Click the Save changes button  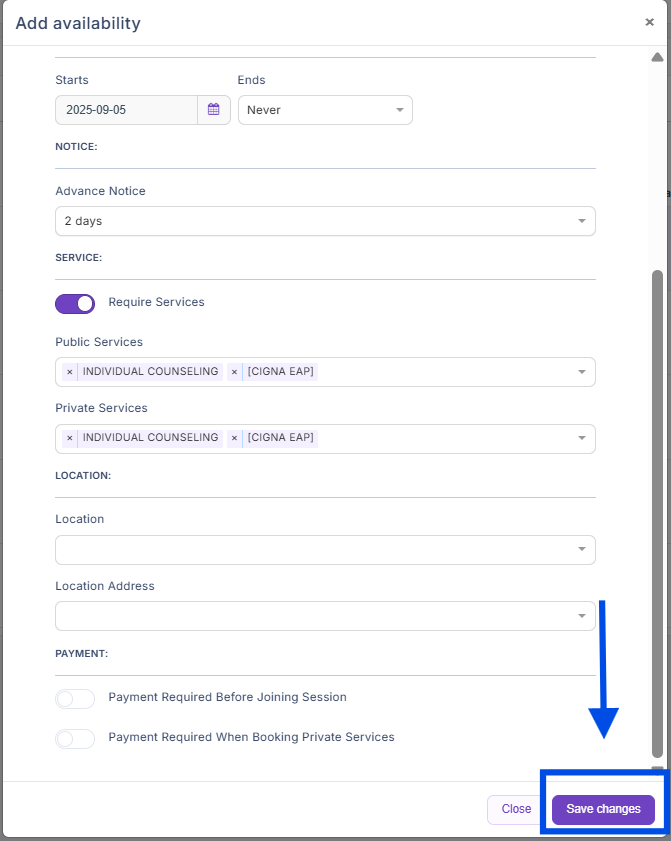click(603, 809)
